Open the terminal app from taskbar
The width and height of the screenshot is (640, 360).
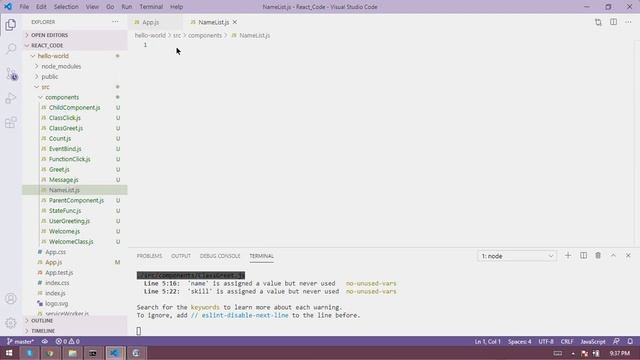93,353
